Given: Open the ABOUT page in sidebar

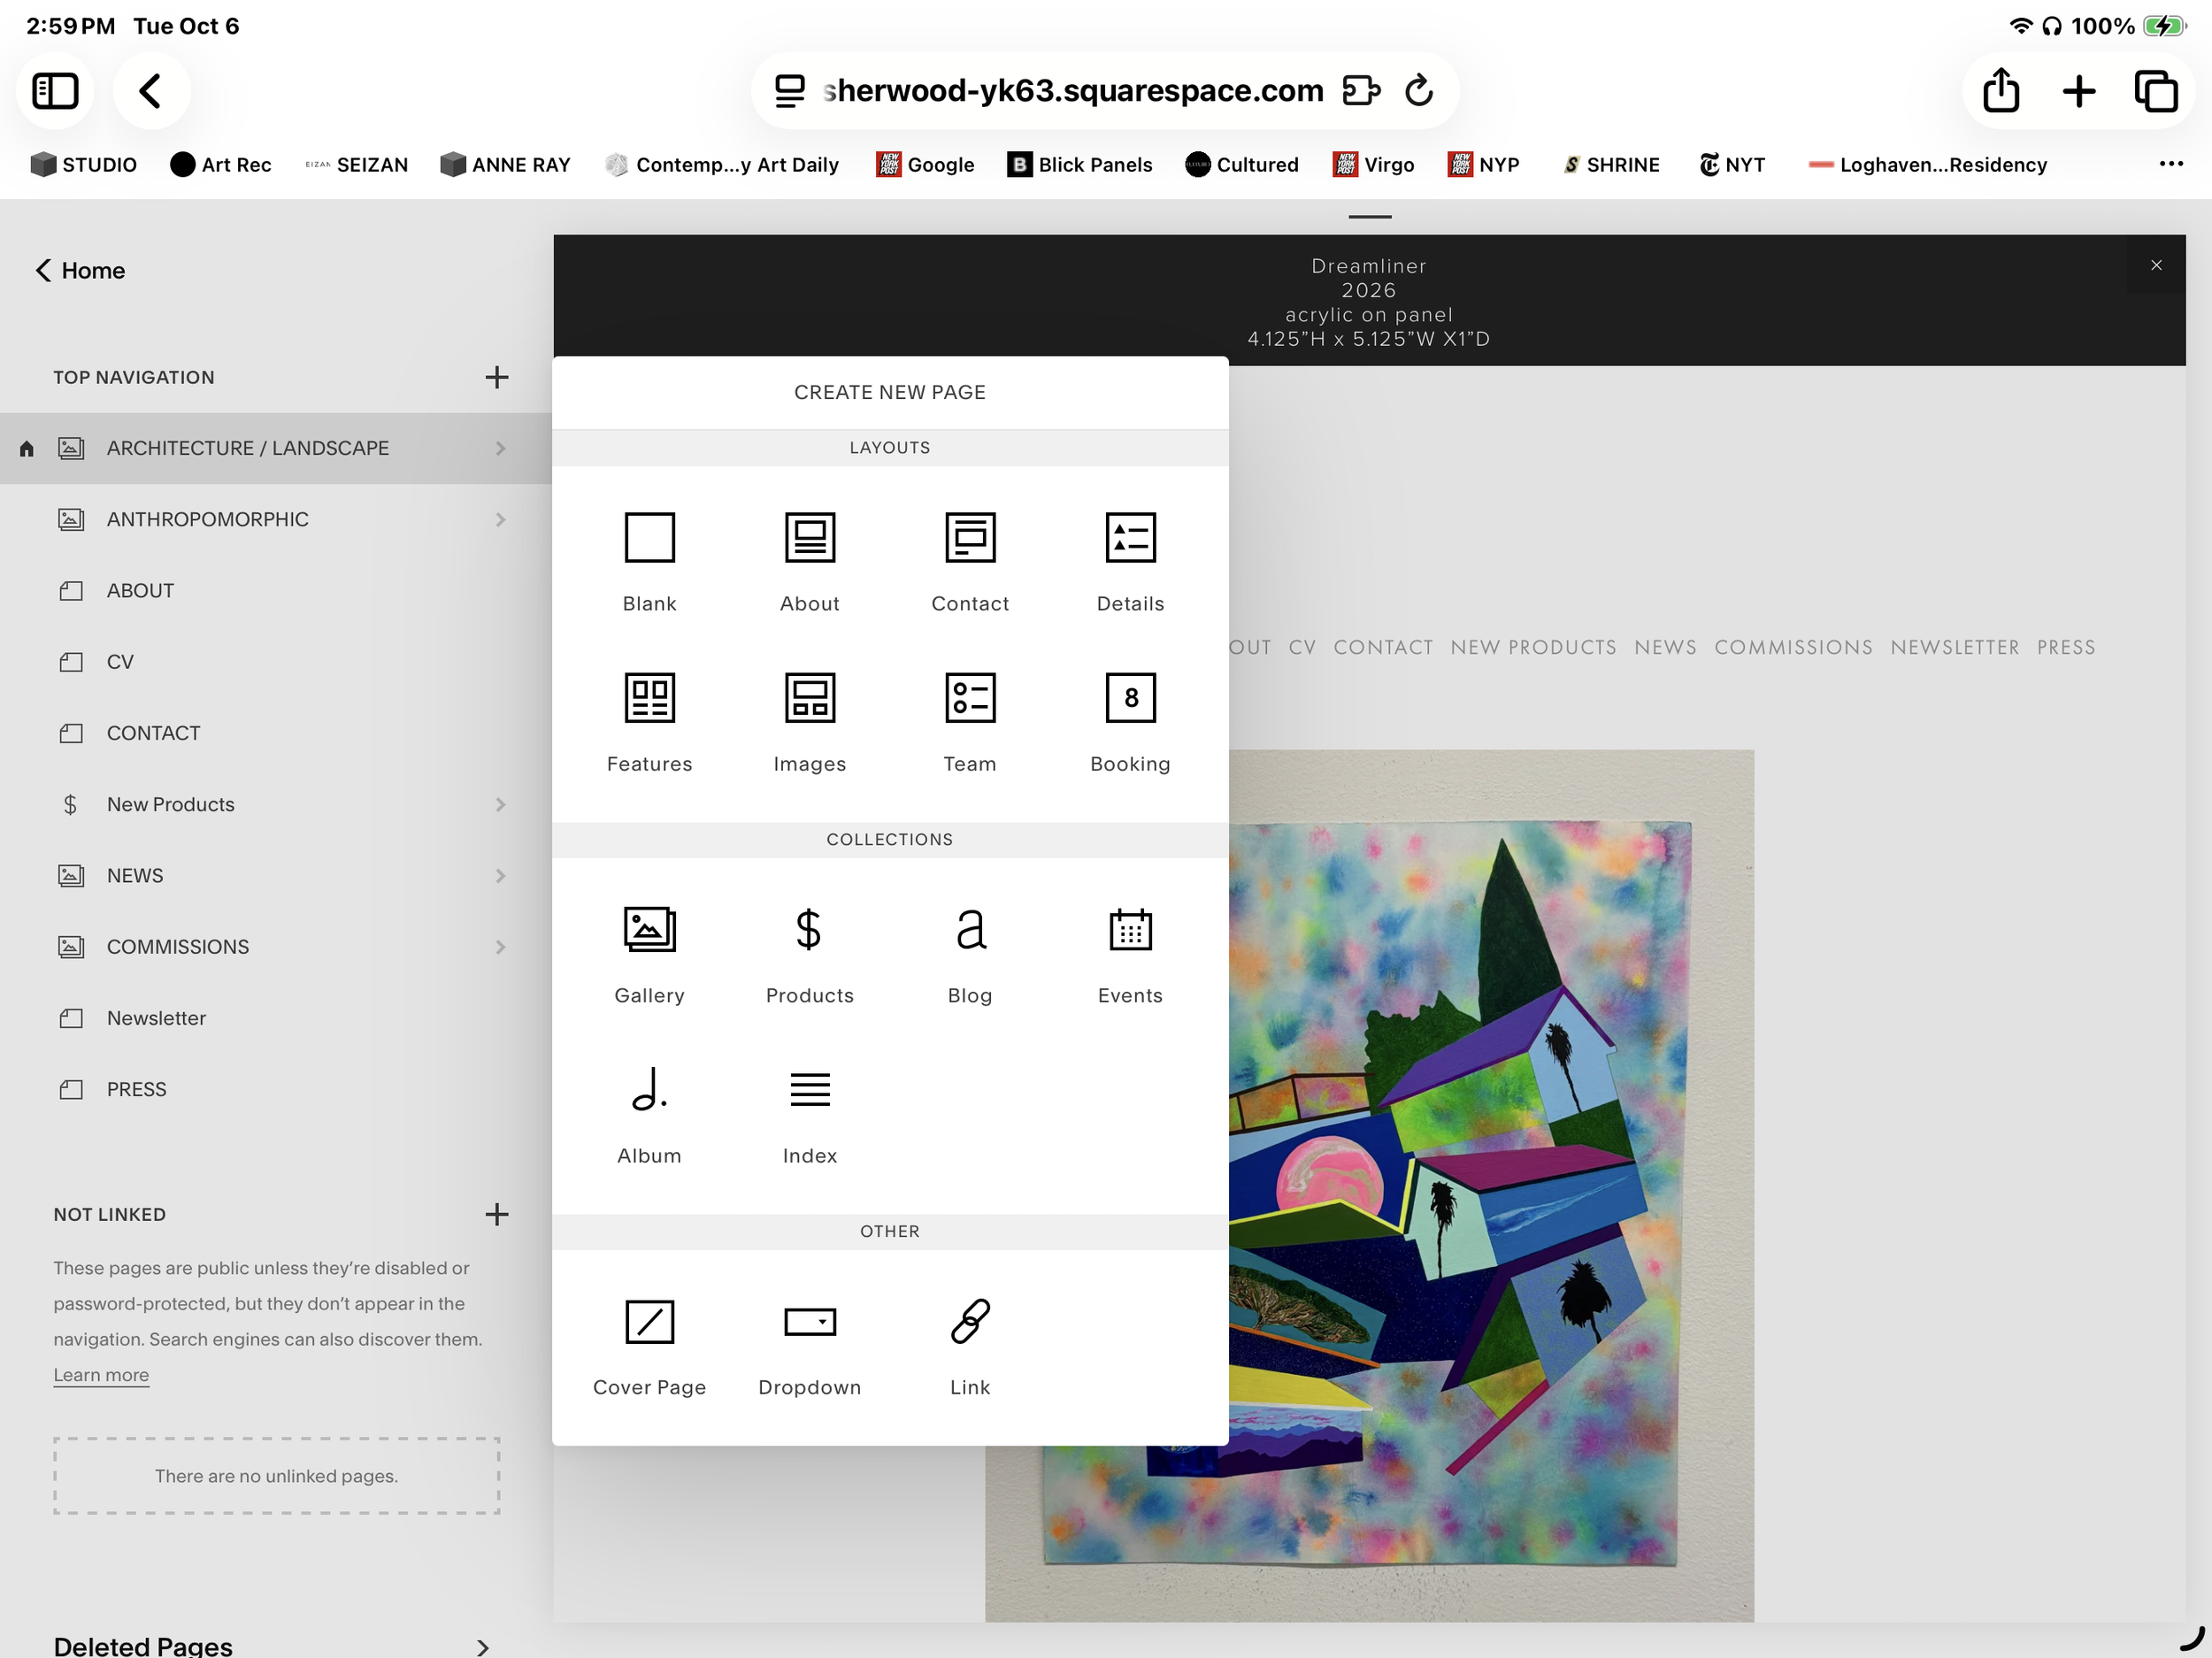Looking at the screenshot, I should coord(276,590).
